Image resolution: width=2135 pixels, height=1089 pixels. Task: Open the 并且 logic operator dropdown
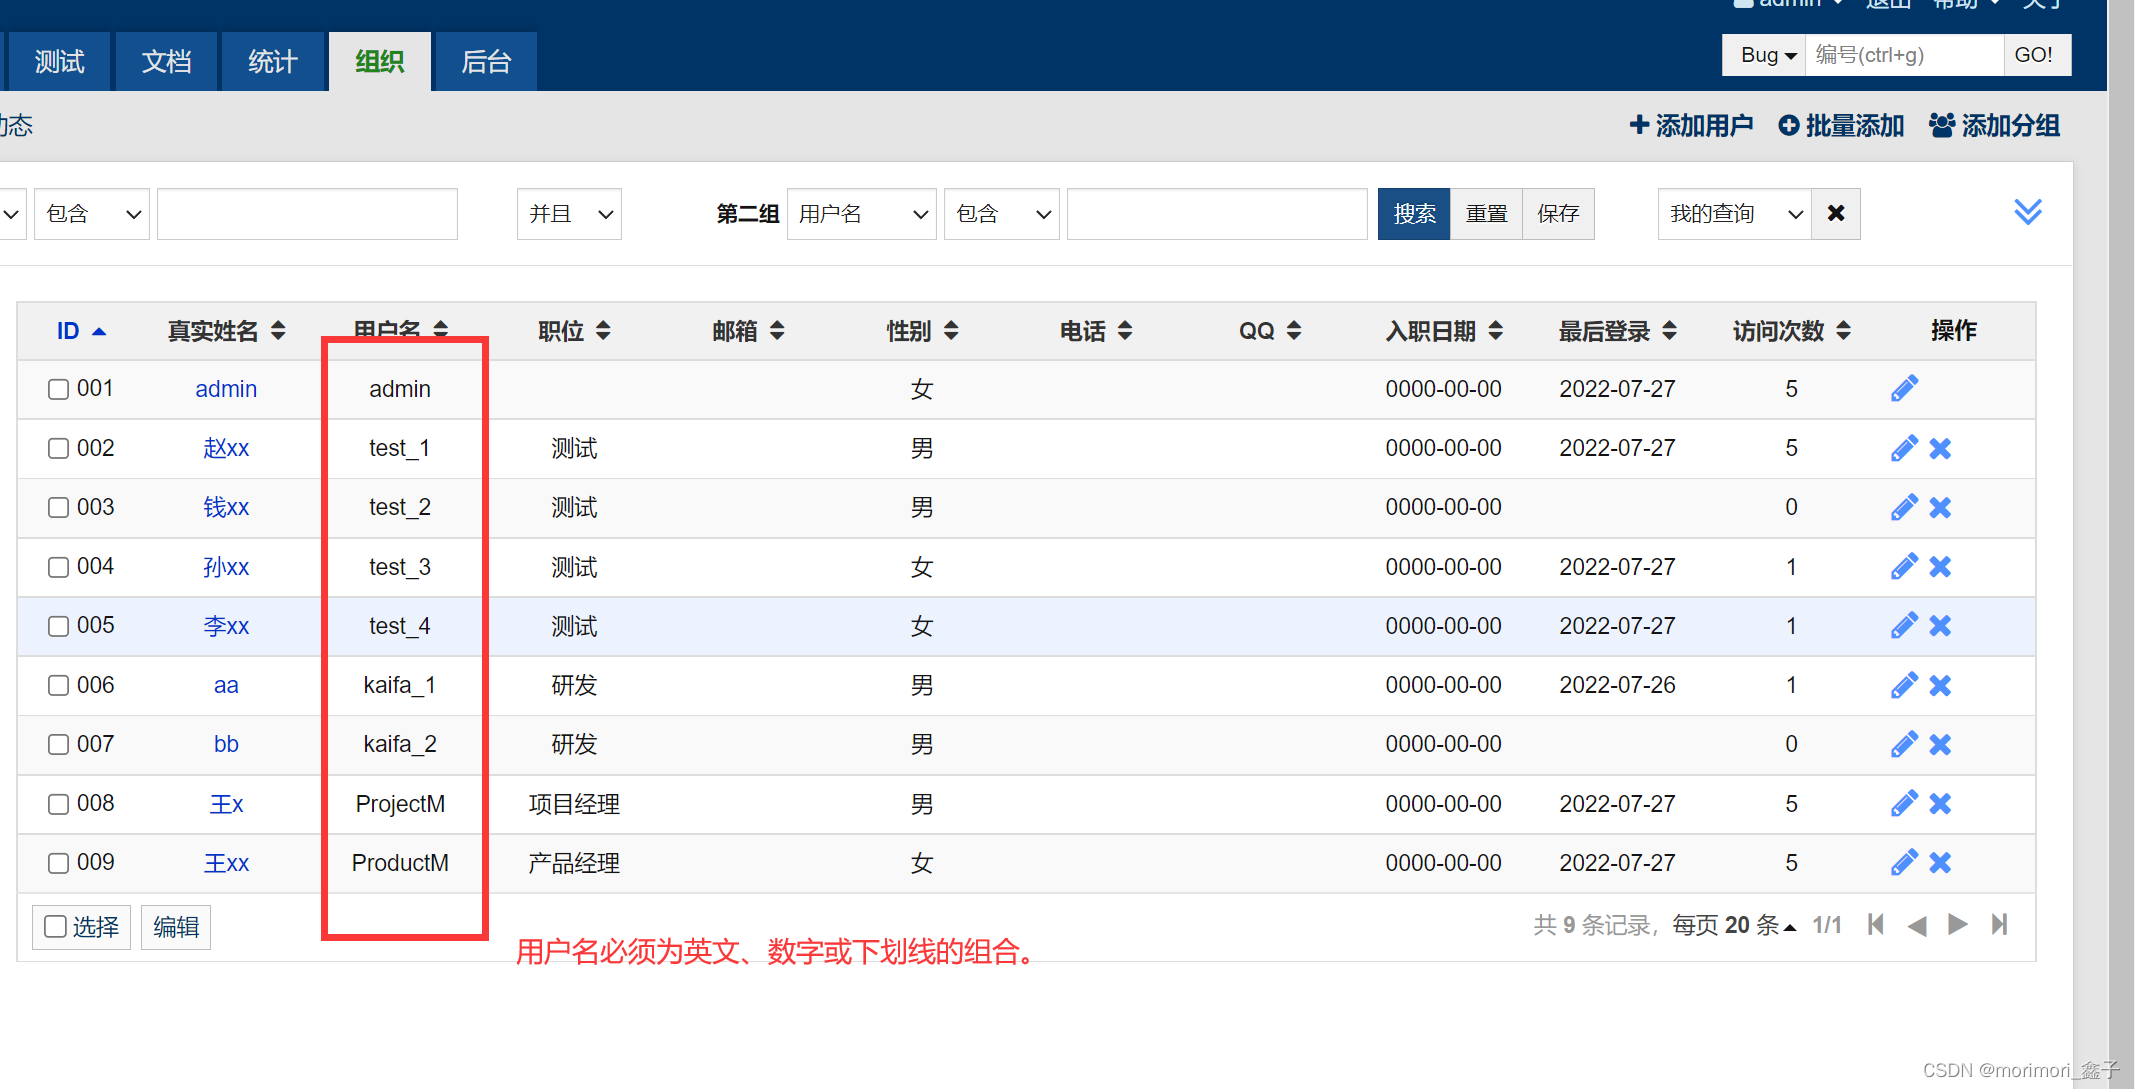[569, 214]
